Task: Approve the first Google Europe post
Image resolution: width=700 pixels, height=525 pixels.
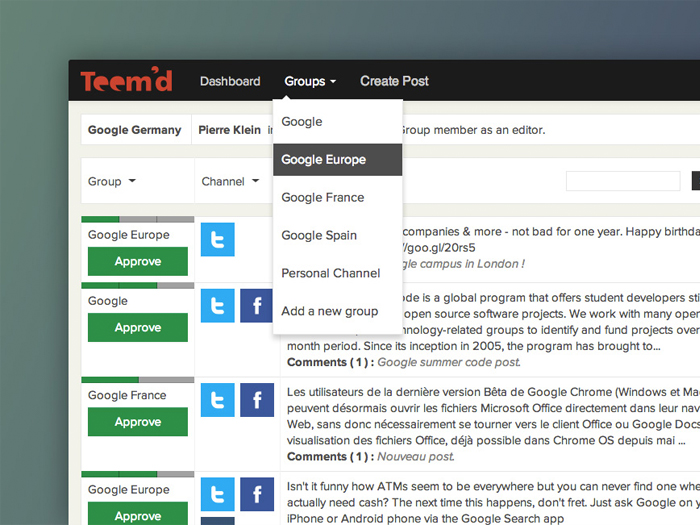Action: 138,261
